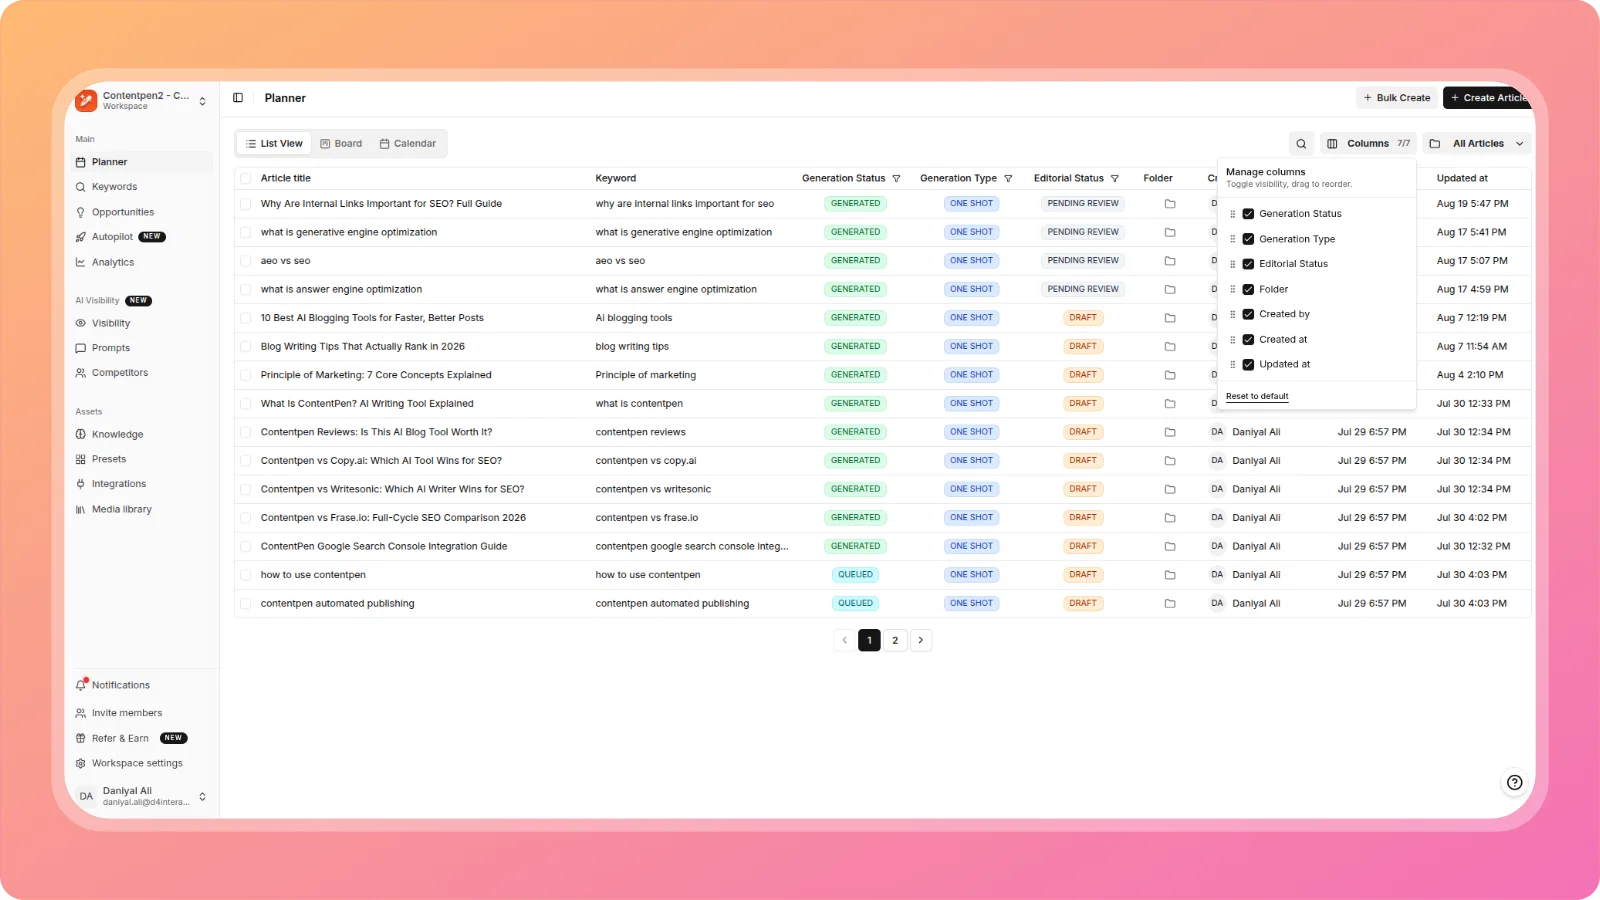This screenshot has width=1600, height=900.
Task: Click the Bulk Create button
Action: [1397, 98]
